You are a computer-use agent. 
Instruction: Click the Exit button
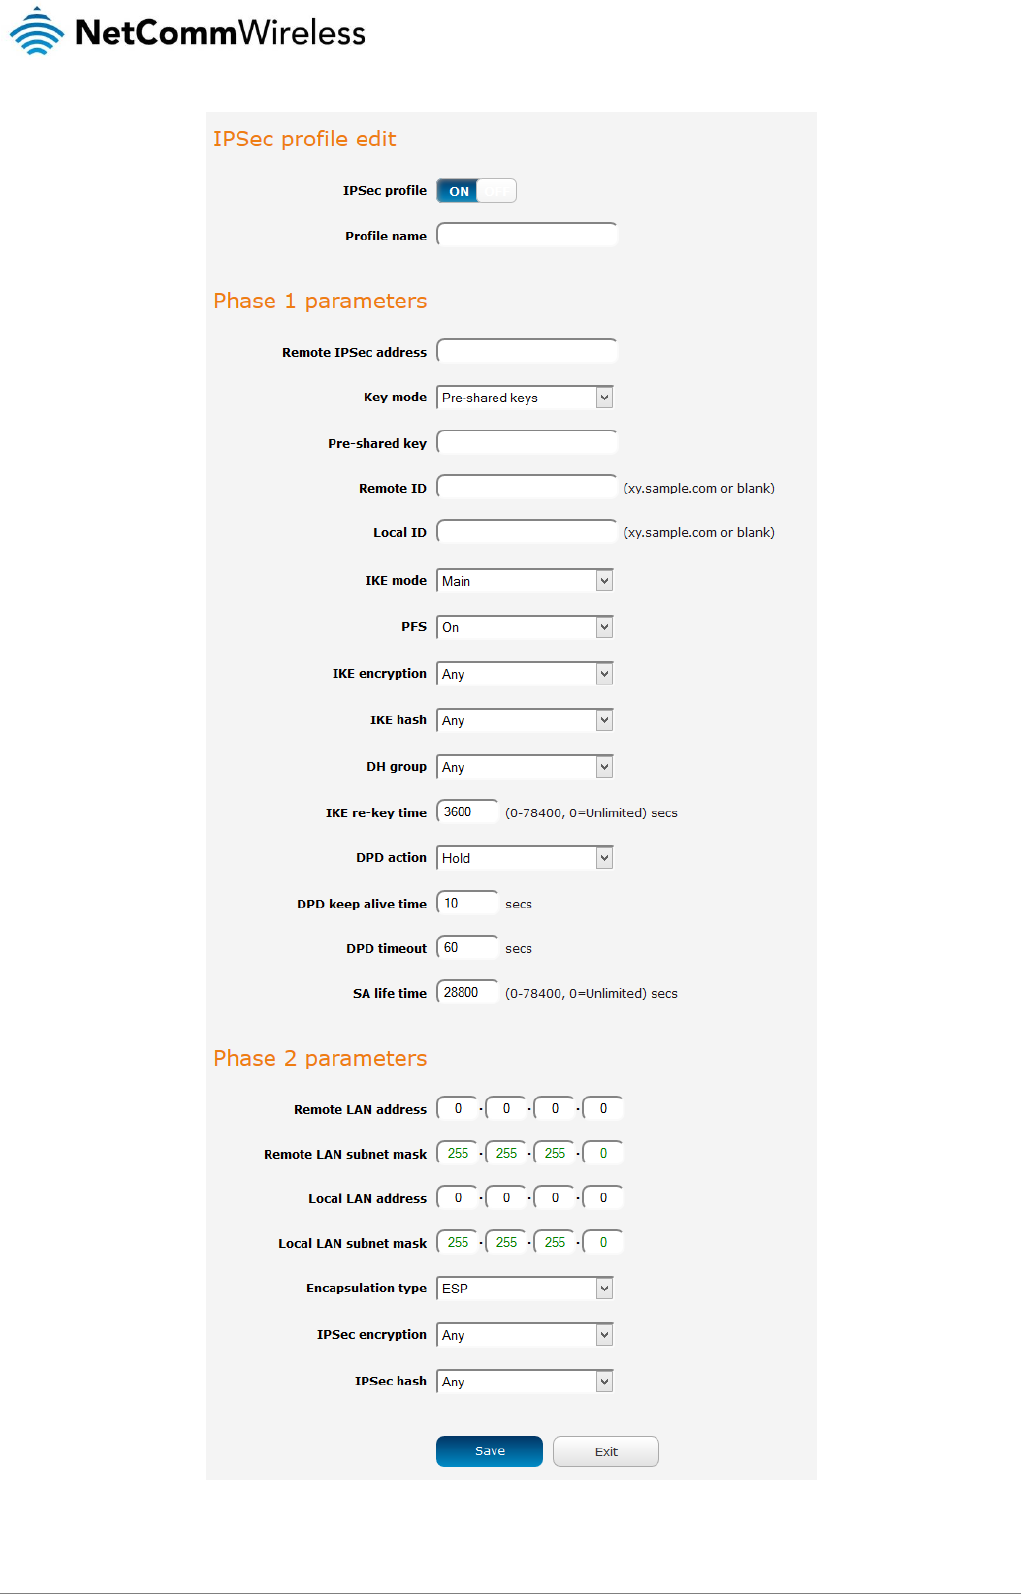pos(606,1451)
